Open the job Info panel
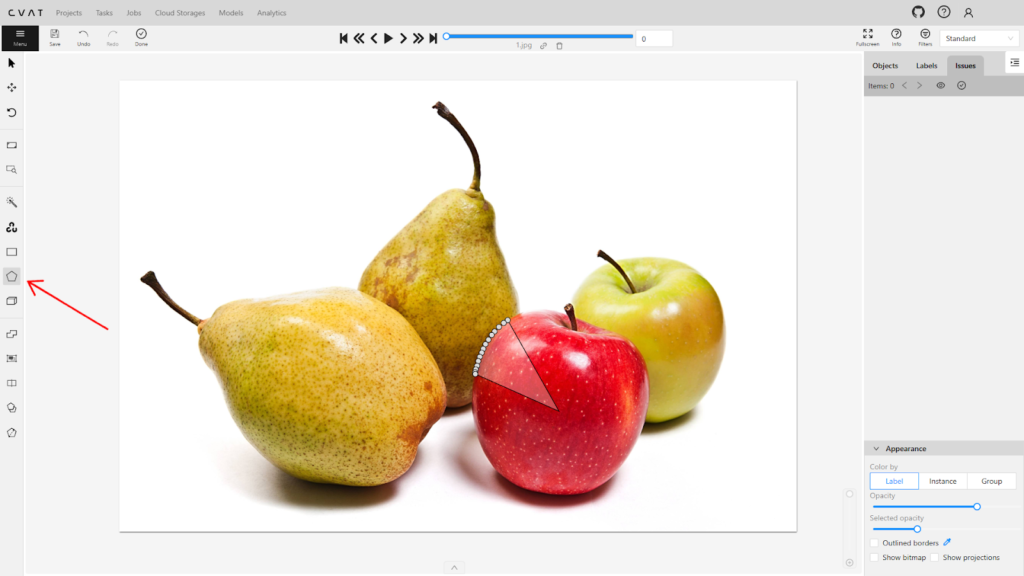 click(896, 38)
